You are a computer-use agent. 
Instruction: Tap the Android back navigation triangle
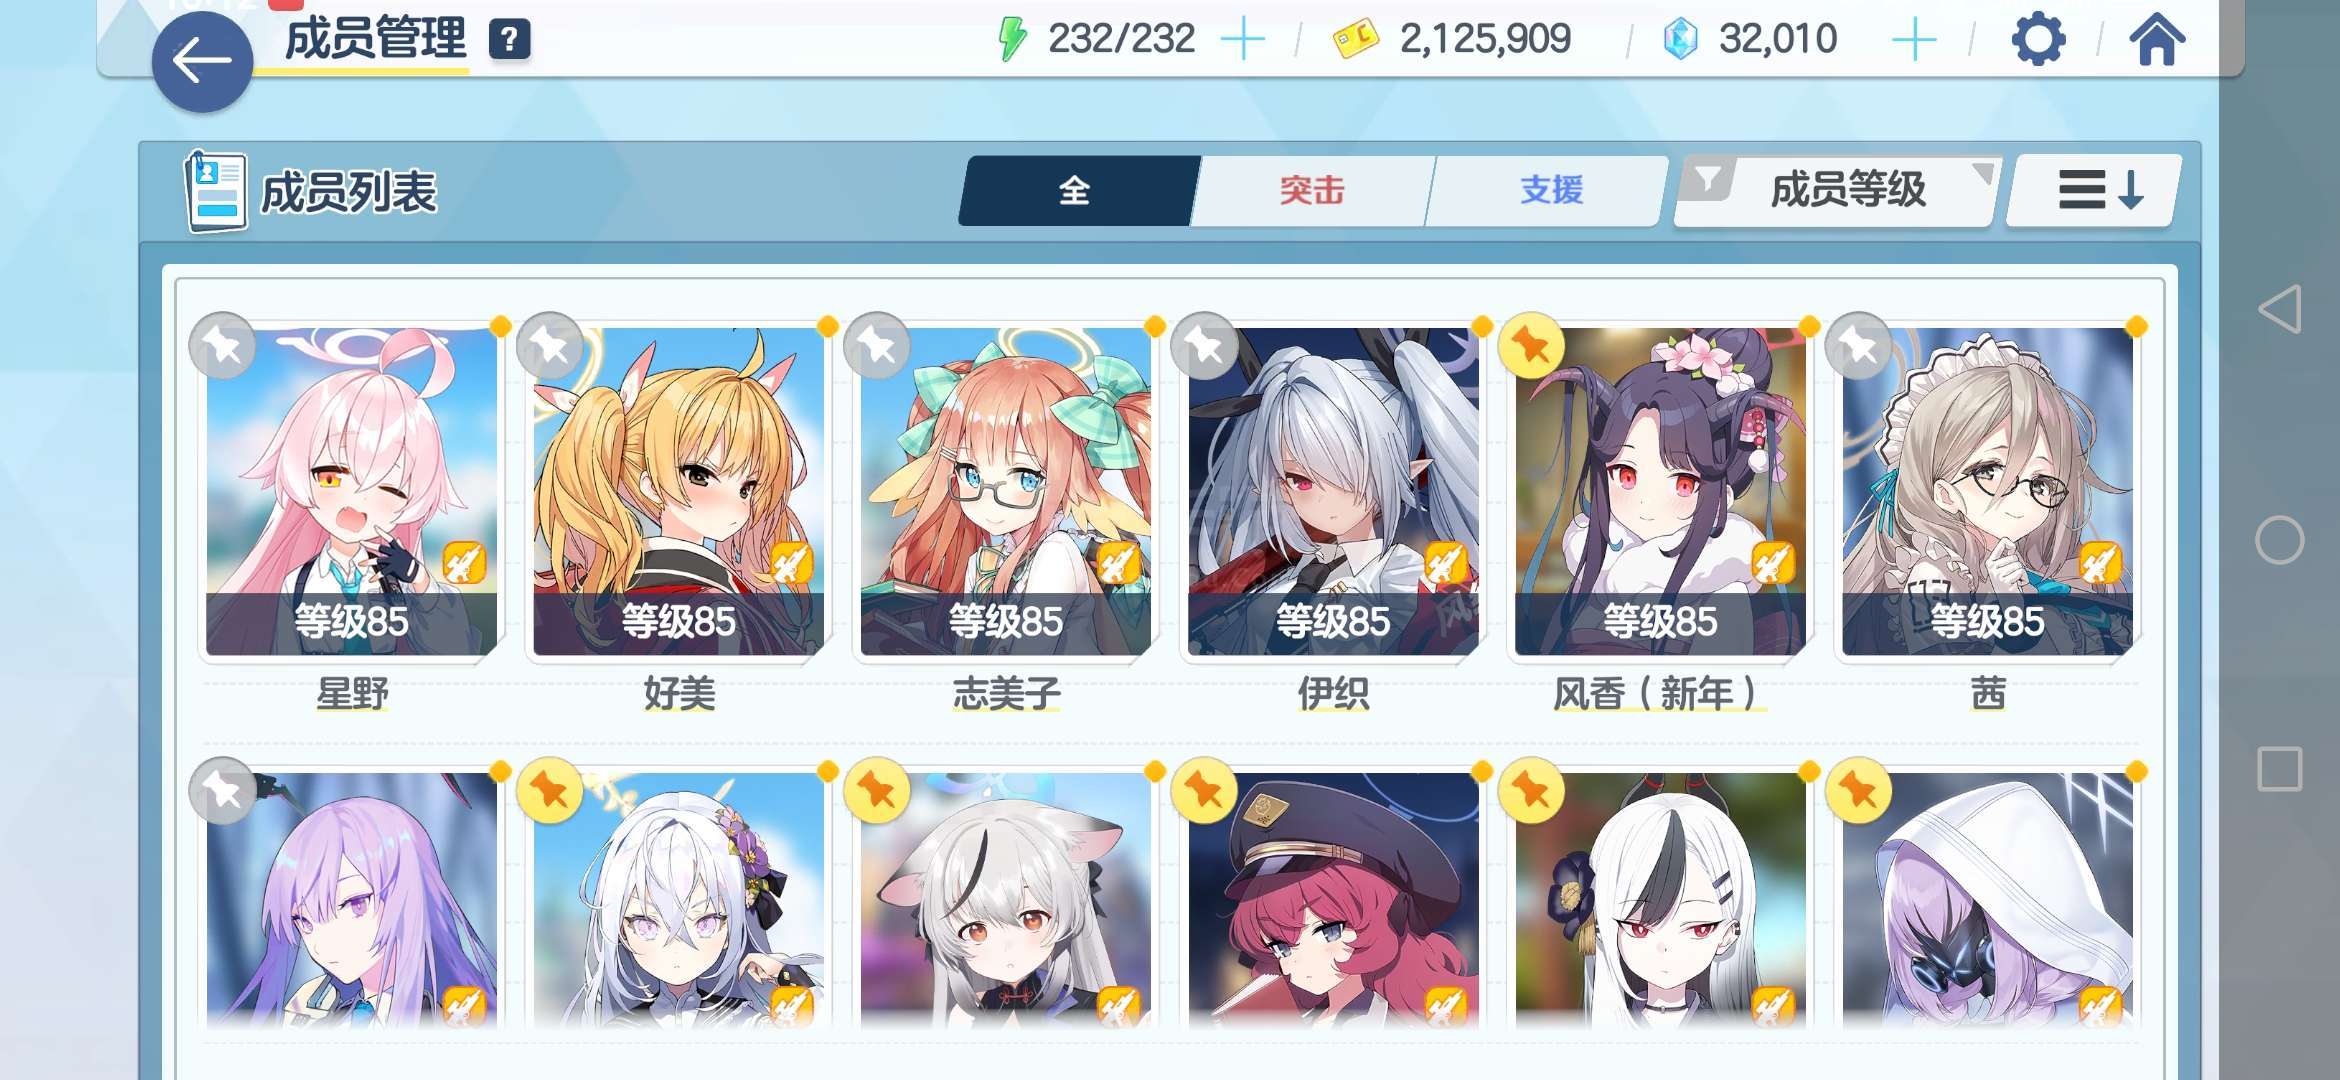2280,309
